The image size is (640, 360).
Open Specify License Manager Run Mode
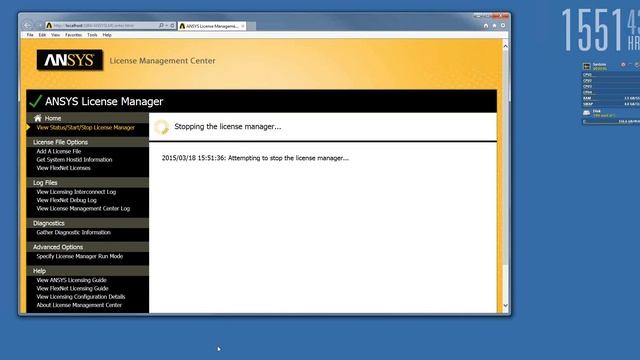tap(80, 256)
